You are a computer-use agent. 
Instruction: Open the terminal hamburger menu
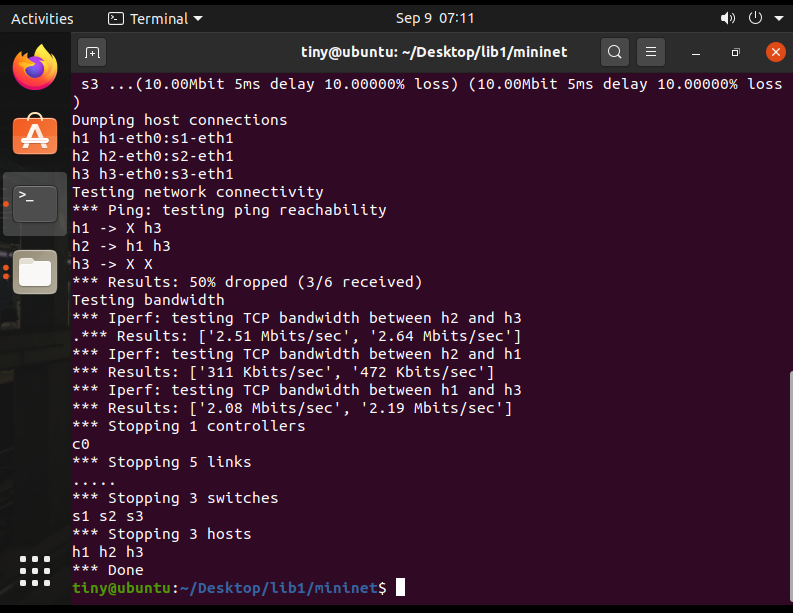pos(651,52)
